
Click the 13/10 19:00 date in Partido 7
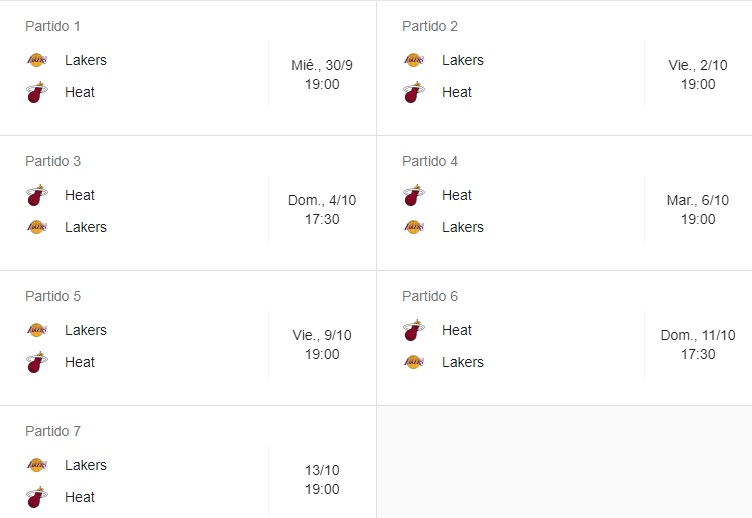[322, 480]
